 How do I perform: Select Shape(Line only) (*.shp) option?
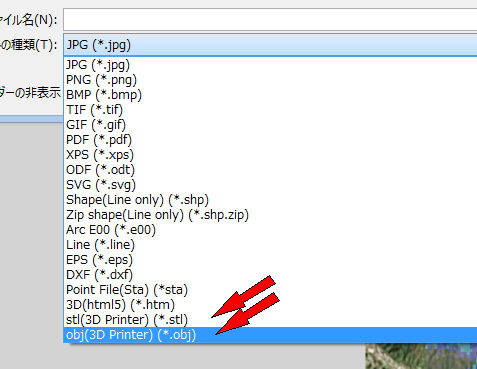[x=270, y=200]
